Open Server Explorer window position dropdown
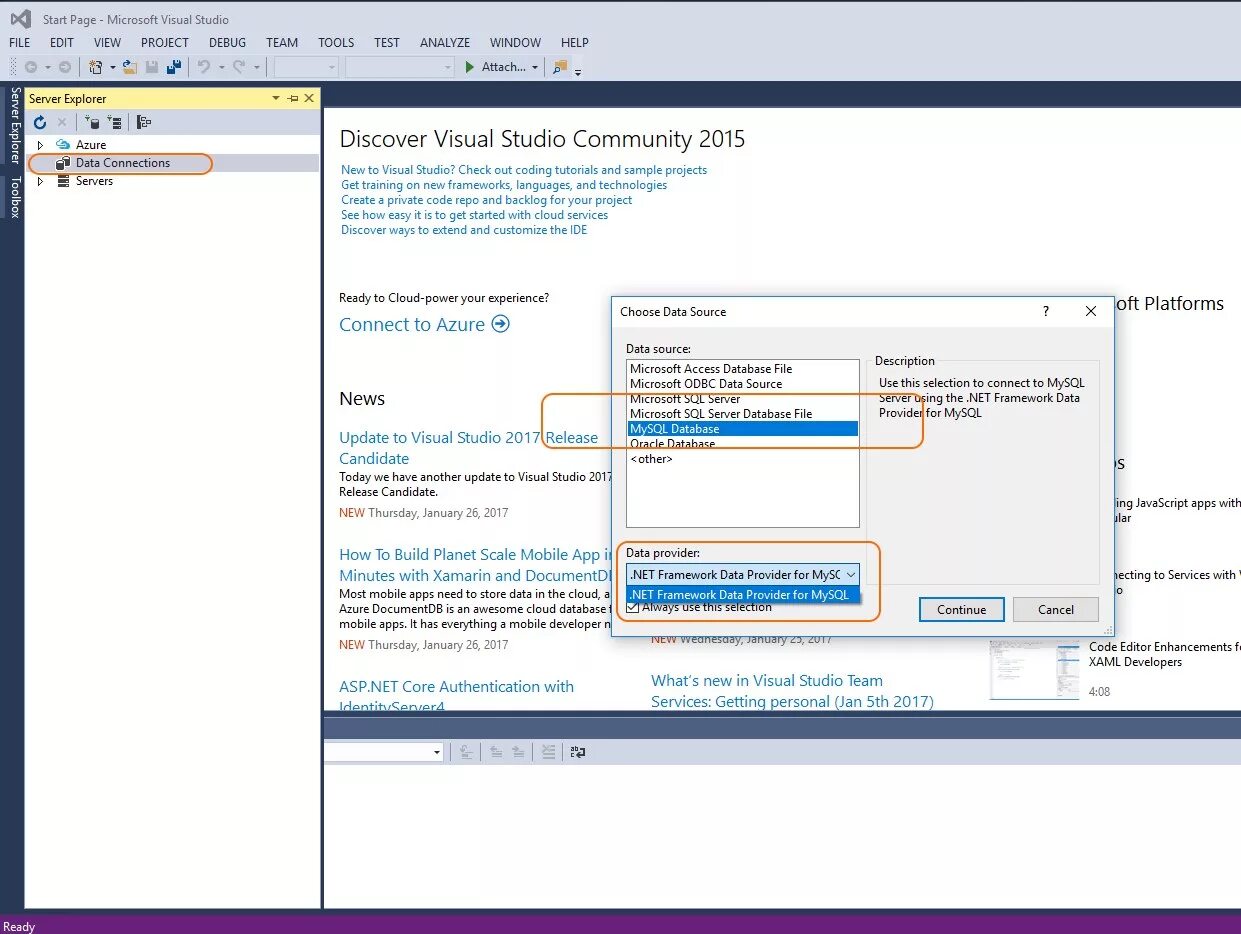The image size is (1241, 934). click(x=276, y=98)
